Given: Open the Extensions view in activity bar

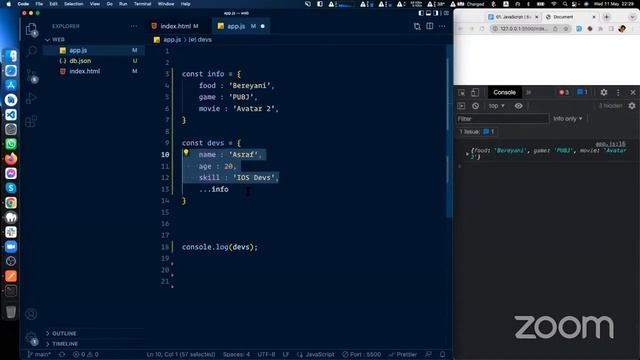Looking at the screenshot, I should coord(31,121).
